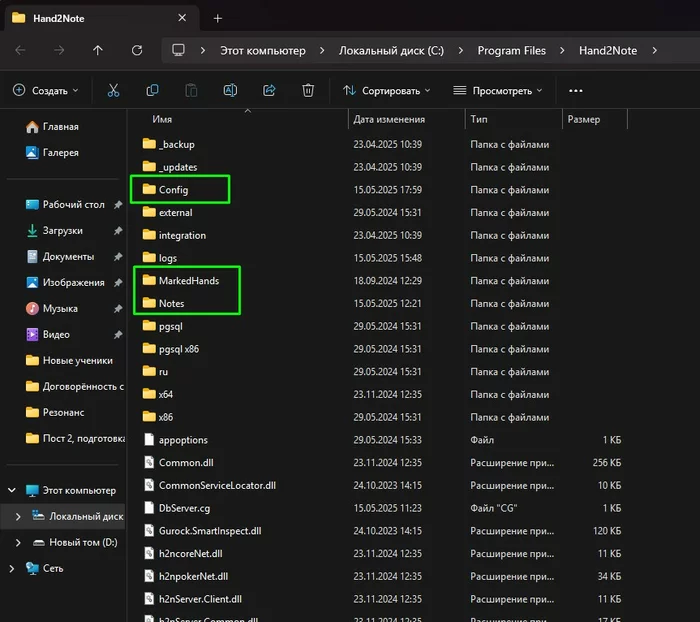Select the MarkedHands folder
This screenshot has width=700, height=622.
point(189,281)
